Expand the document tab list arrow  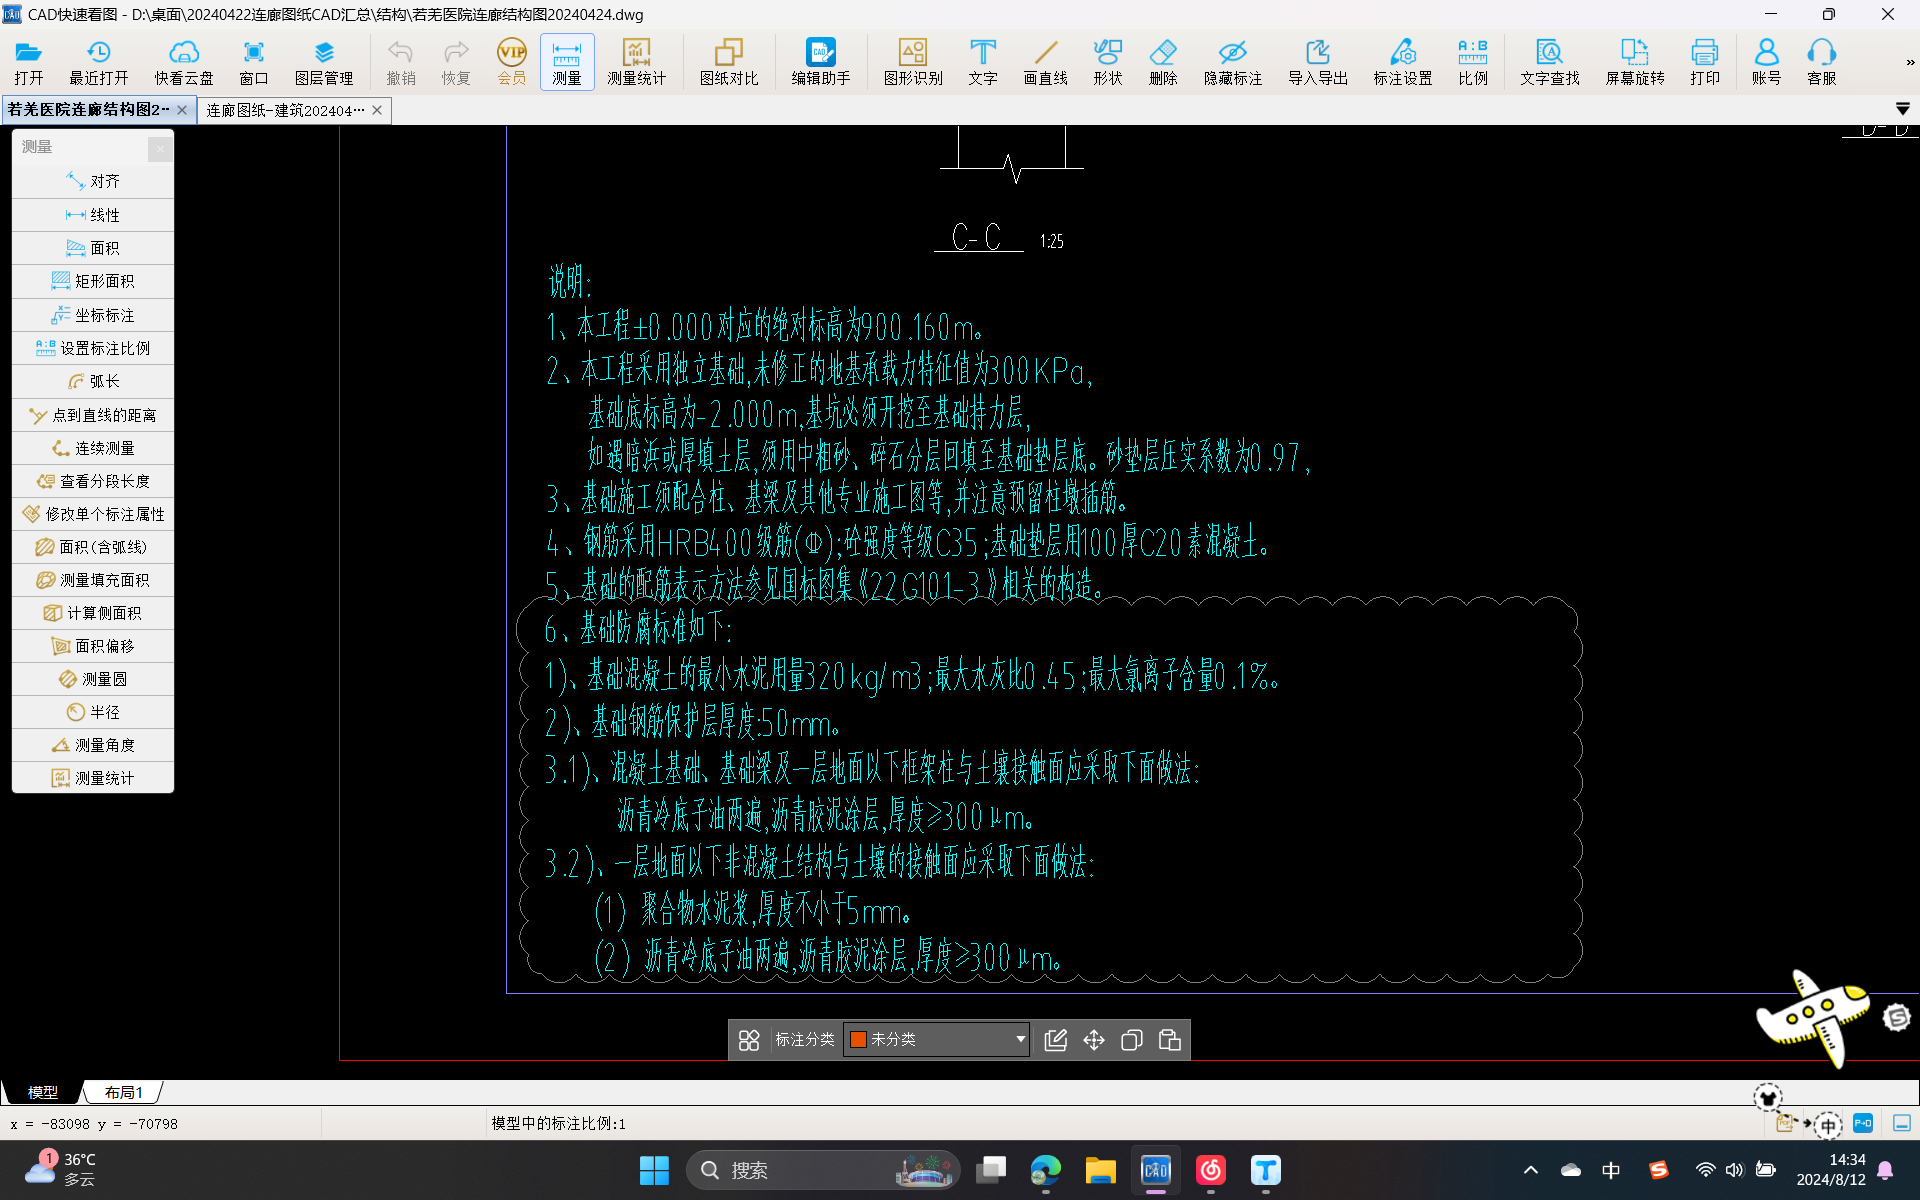(1902, 109)
